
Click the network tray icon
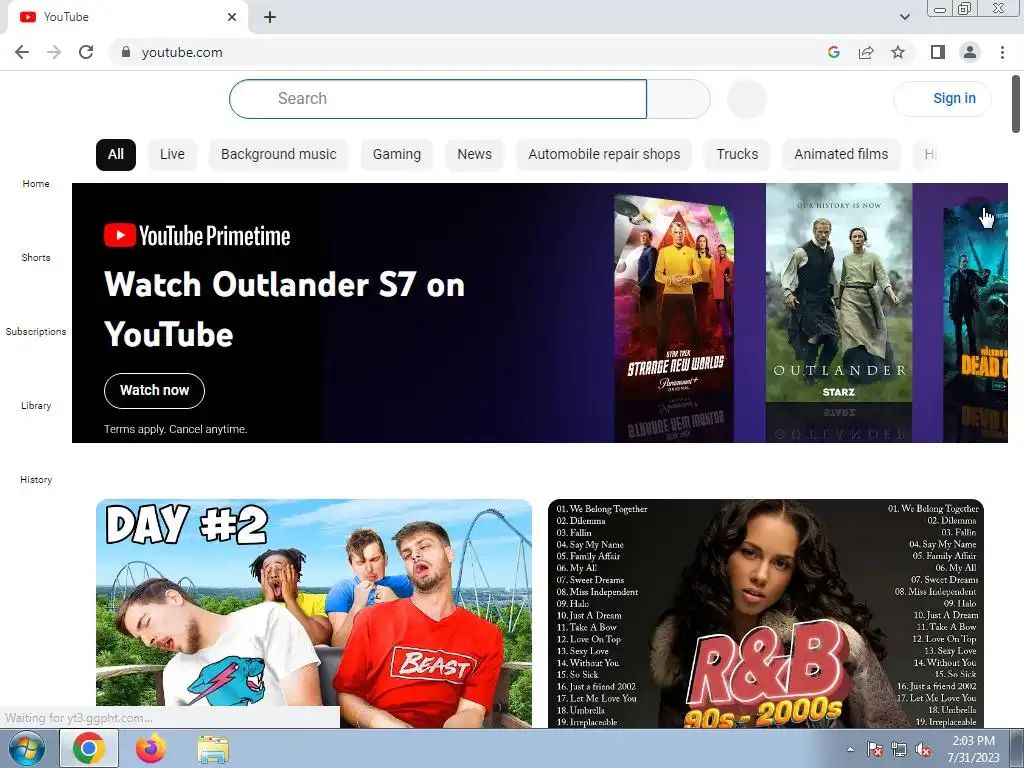(899, 749)
